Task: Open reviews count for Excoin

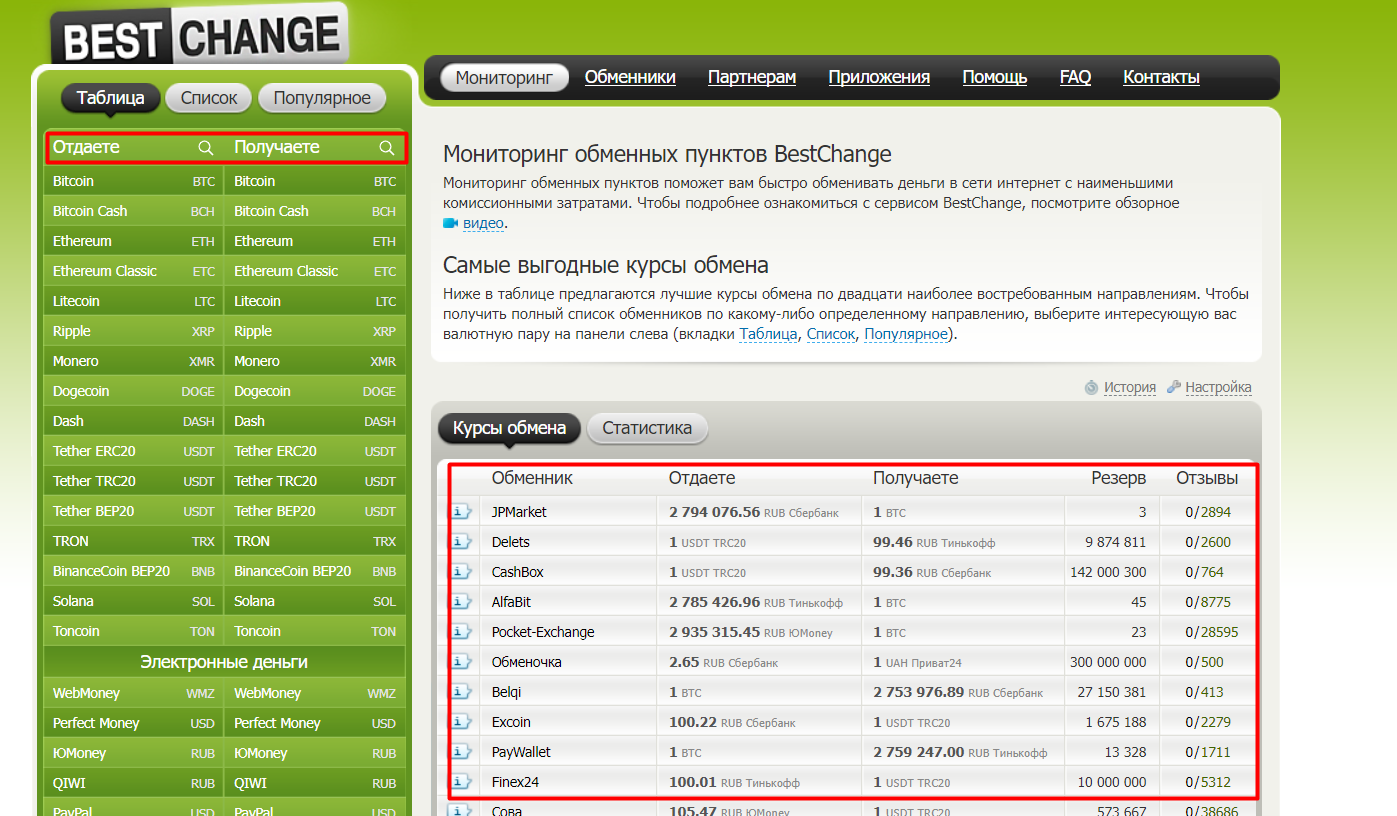Action: coord(1212,722)
